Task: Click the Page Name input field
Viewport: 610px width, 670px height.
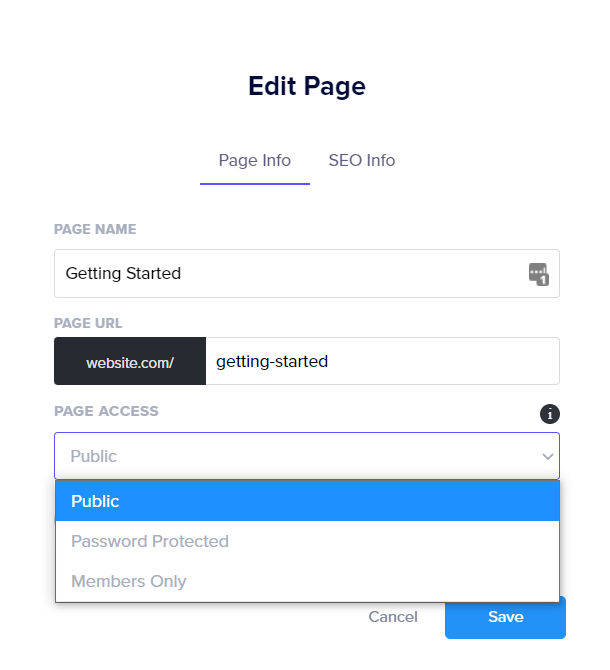Action: (x=290, y=273)
